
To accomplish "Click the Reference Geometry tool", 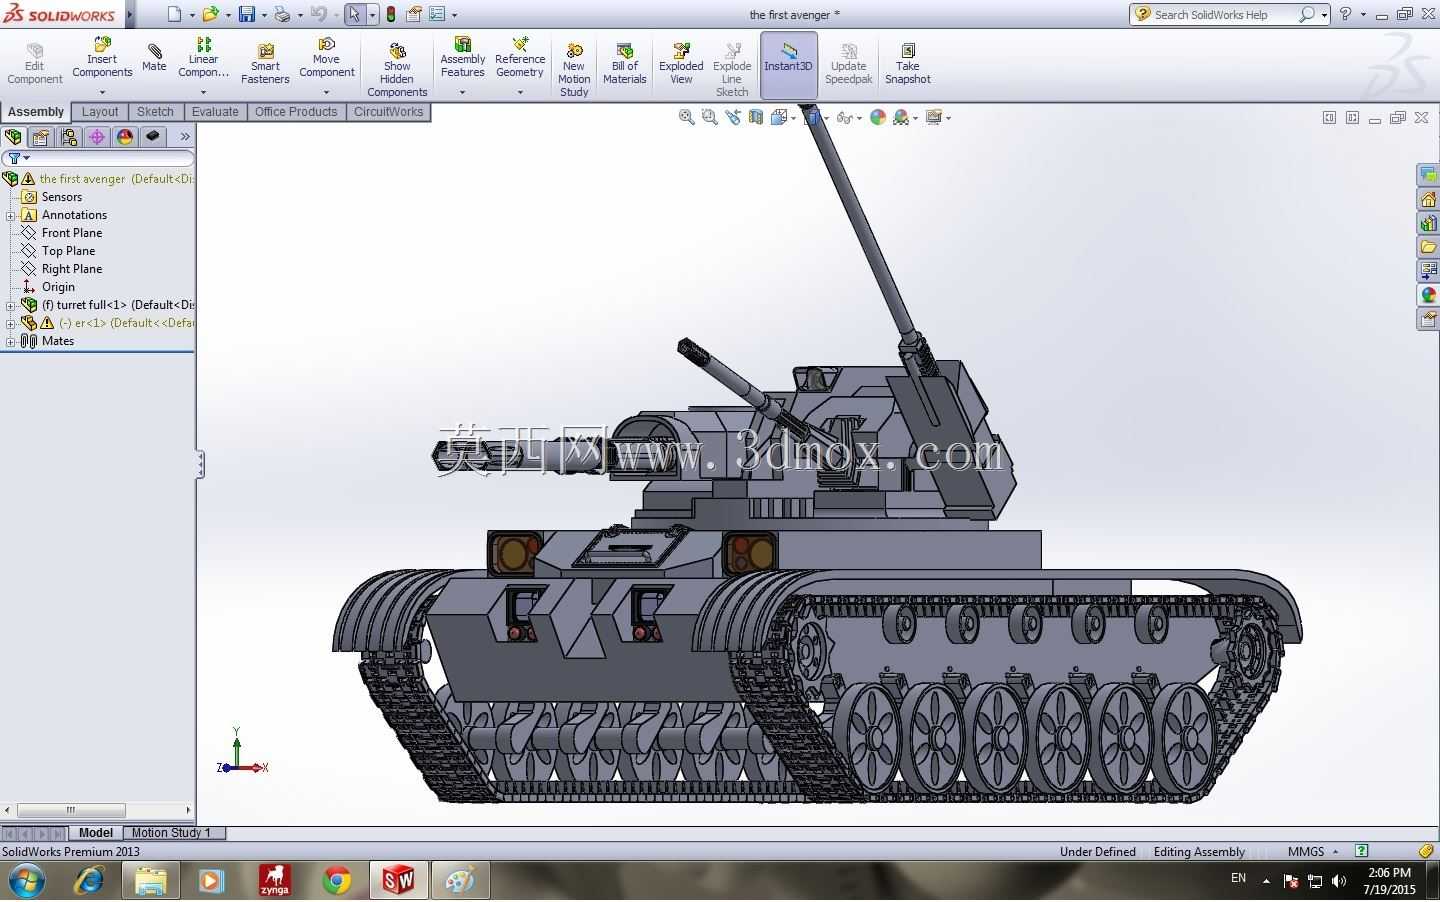I will 520,58.
